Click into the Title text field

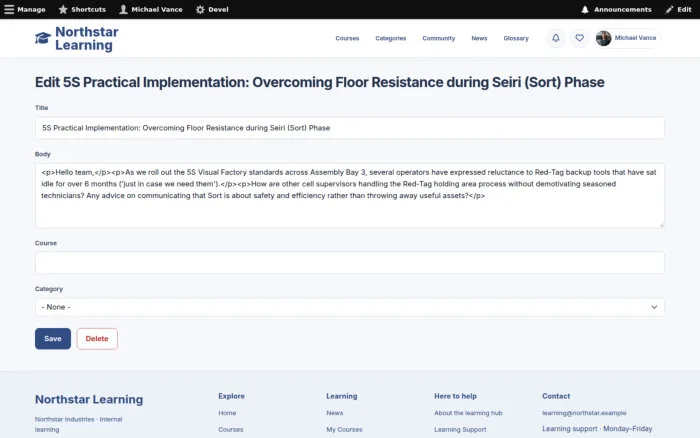tap(350, 128)
